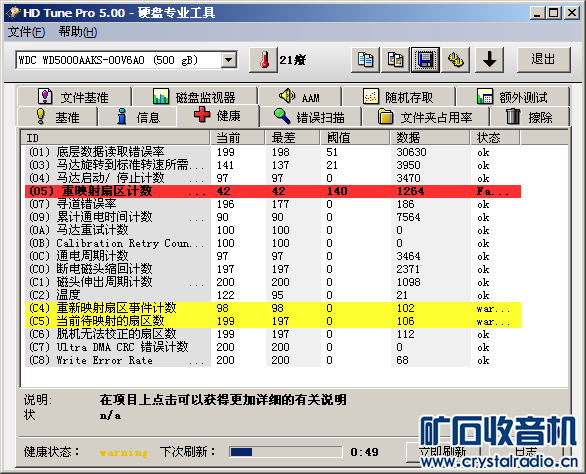The image size is (586, 474).
Task: Select the 健康 tab
Action: pyautogui.click(x=218, y=116)
